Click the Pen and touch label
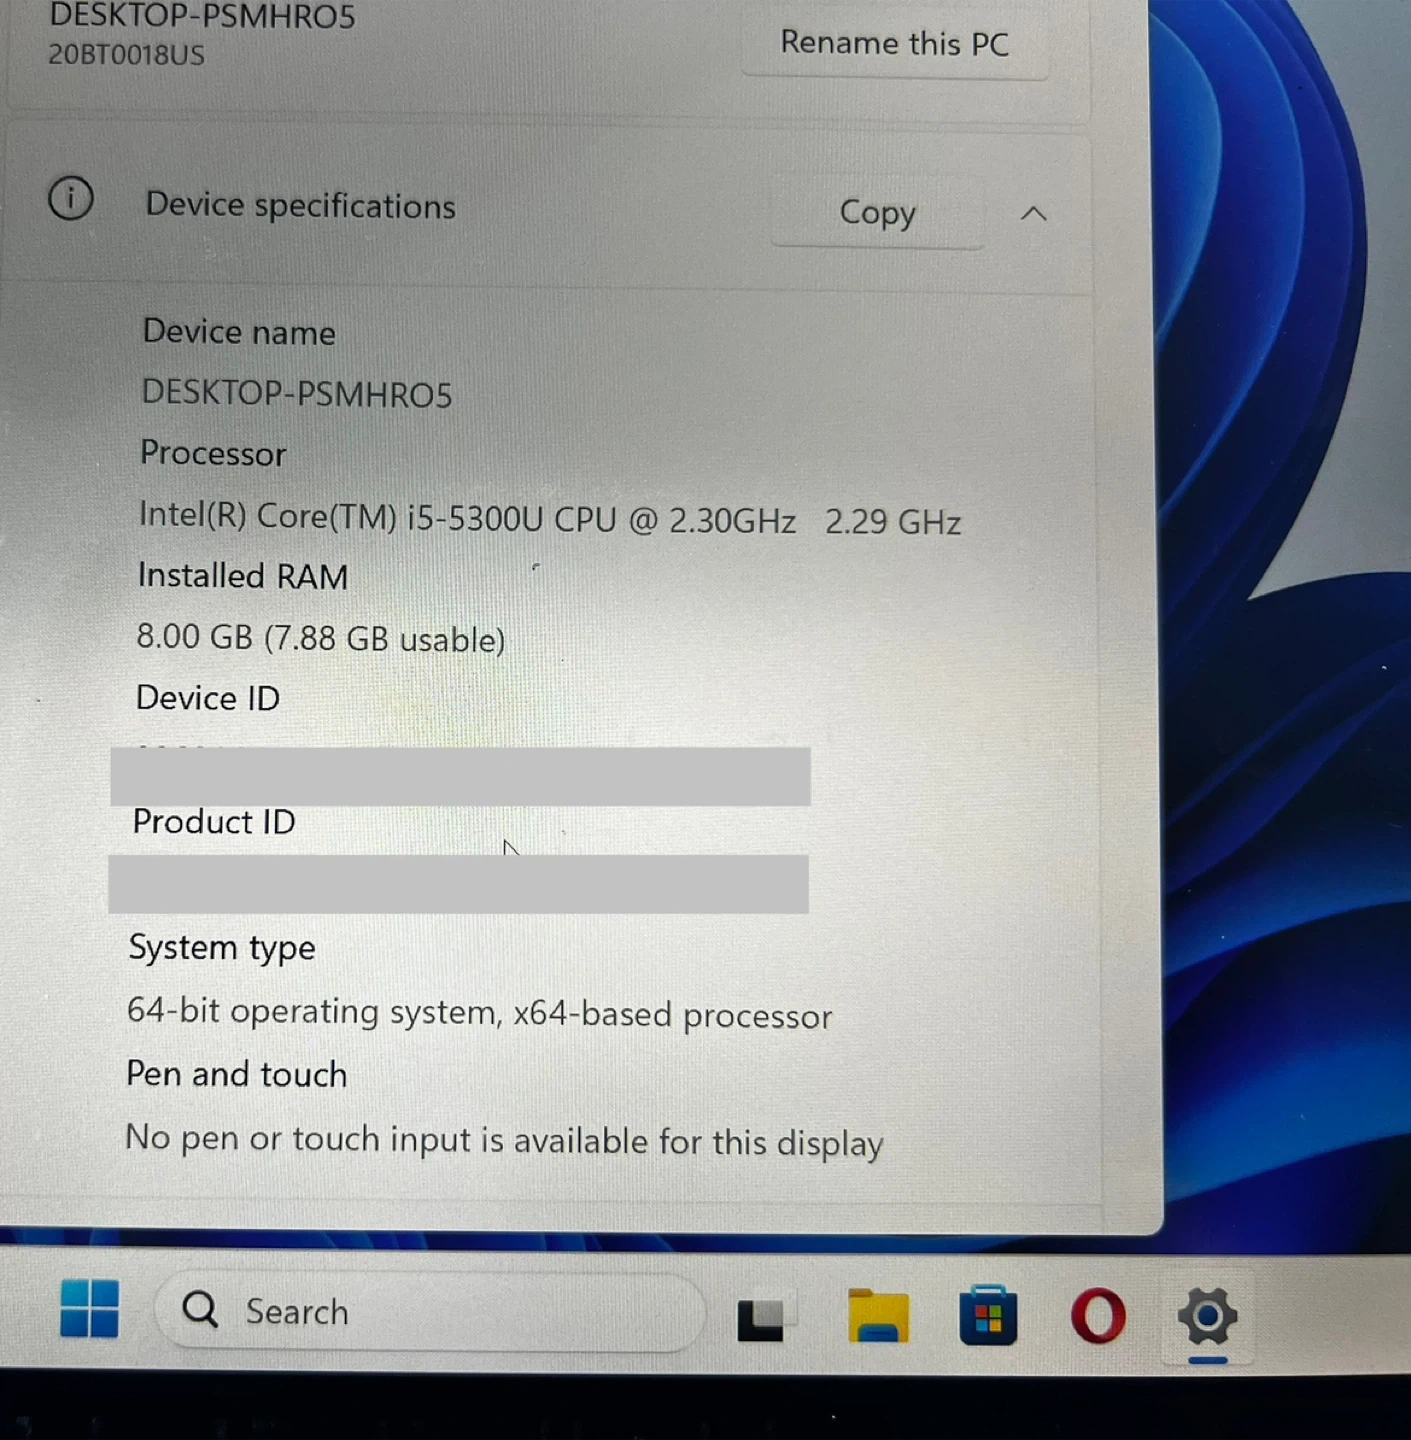 [x=237, y=1074]
